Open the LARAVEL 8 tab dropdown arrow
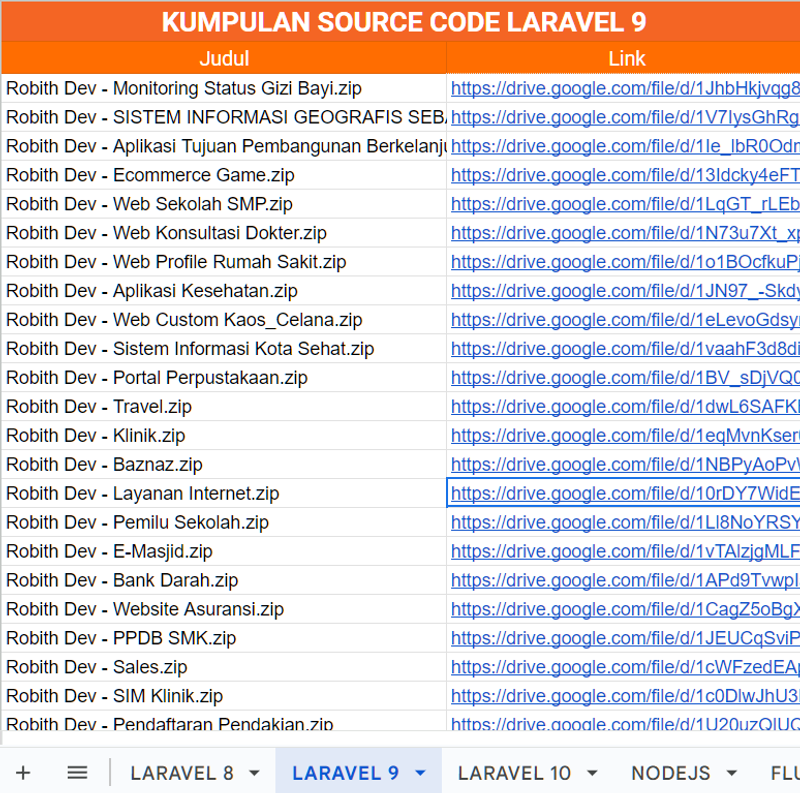The width and height of the screenshot is (800, 793). 252,772
